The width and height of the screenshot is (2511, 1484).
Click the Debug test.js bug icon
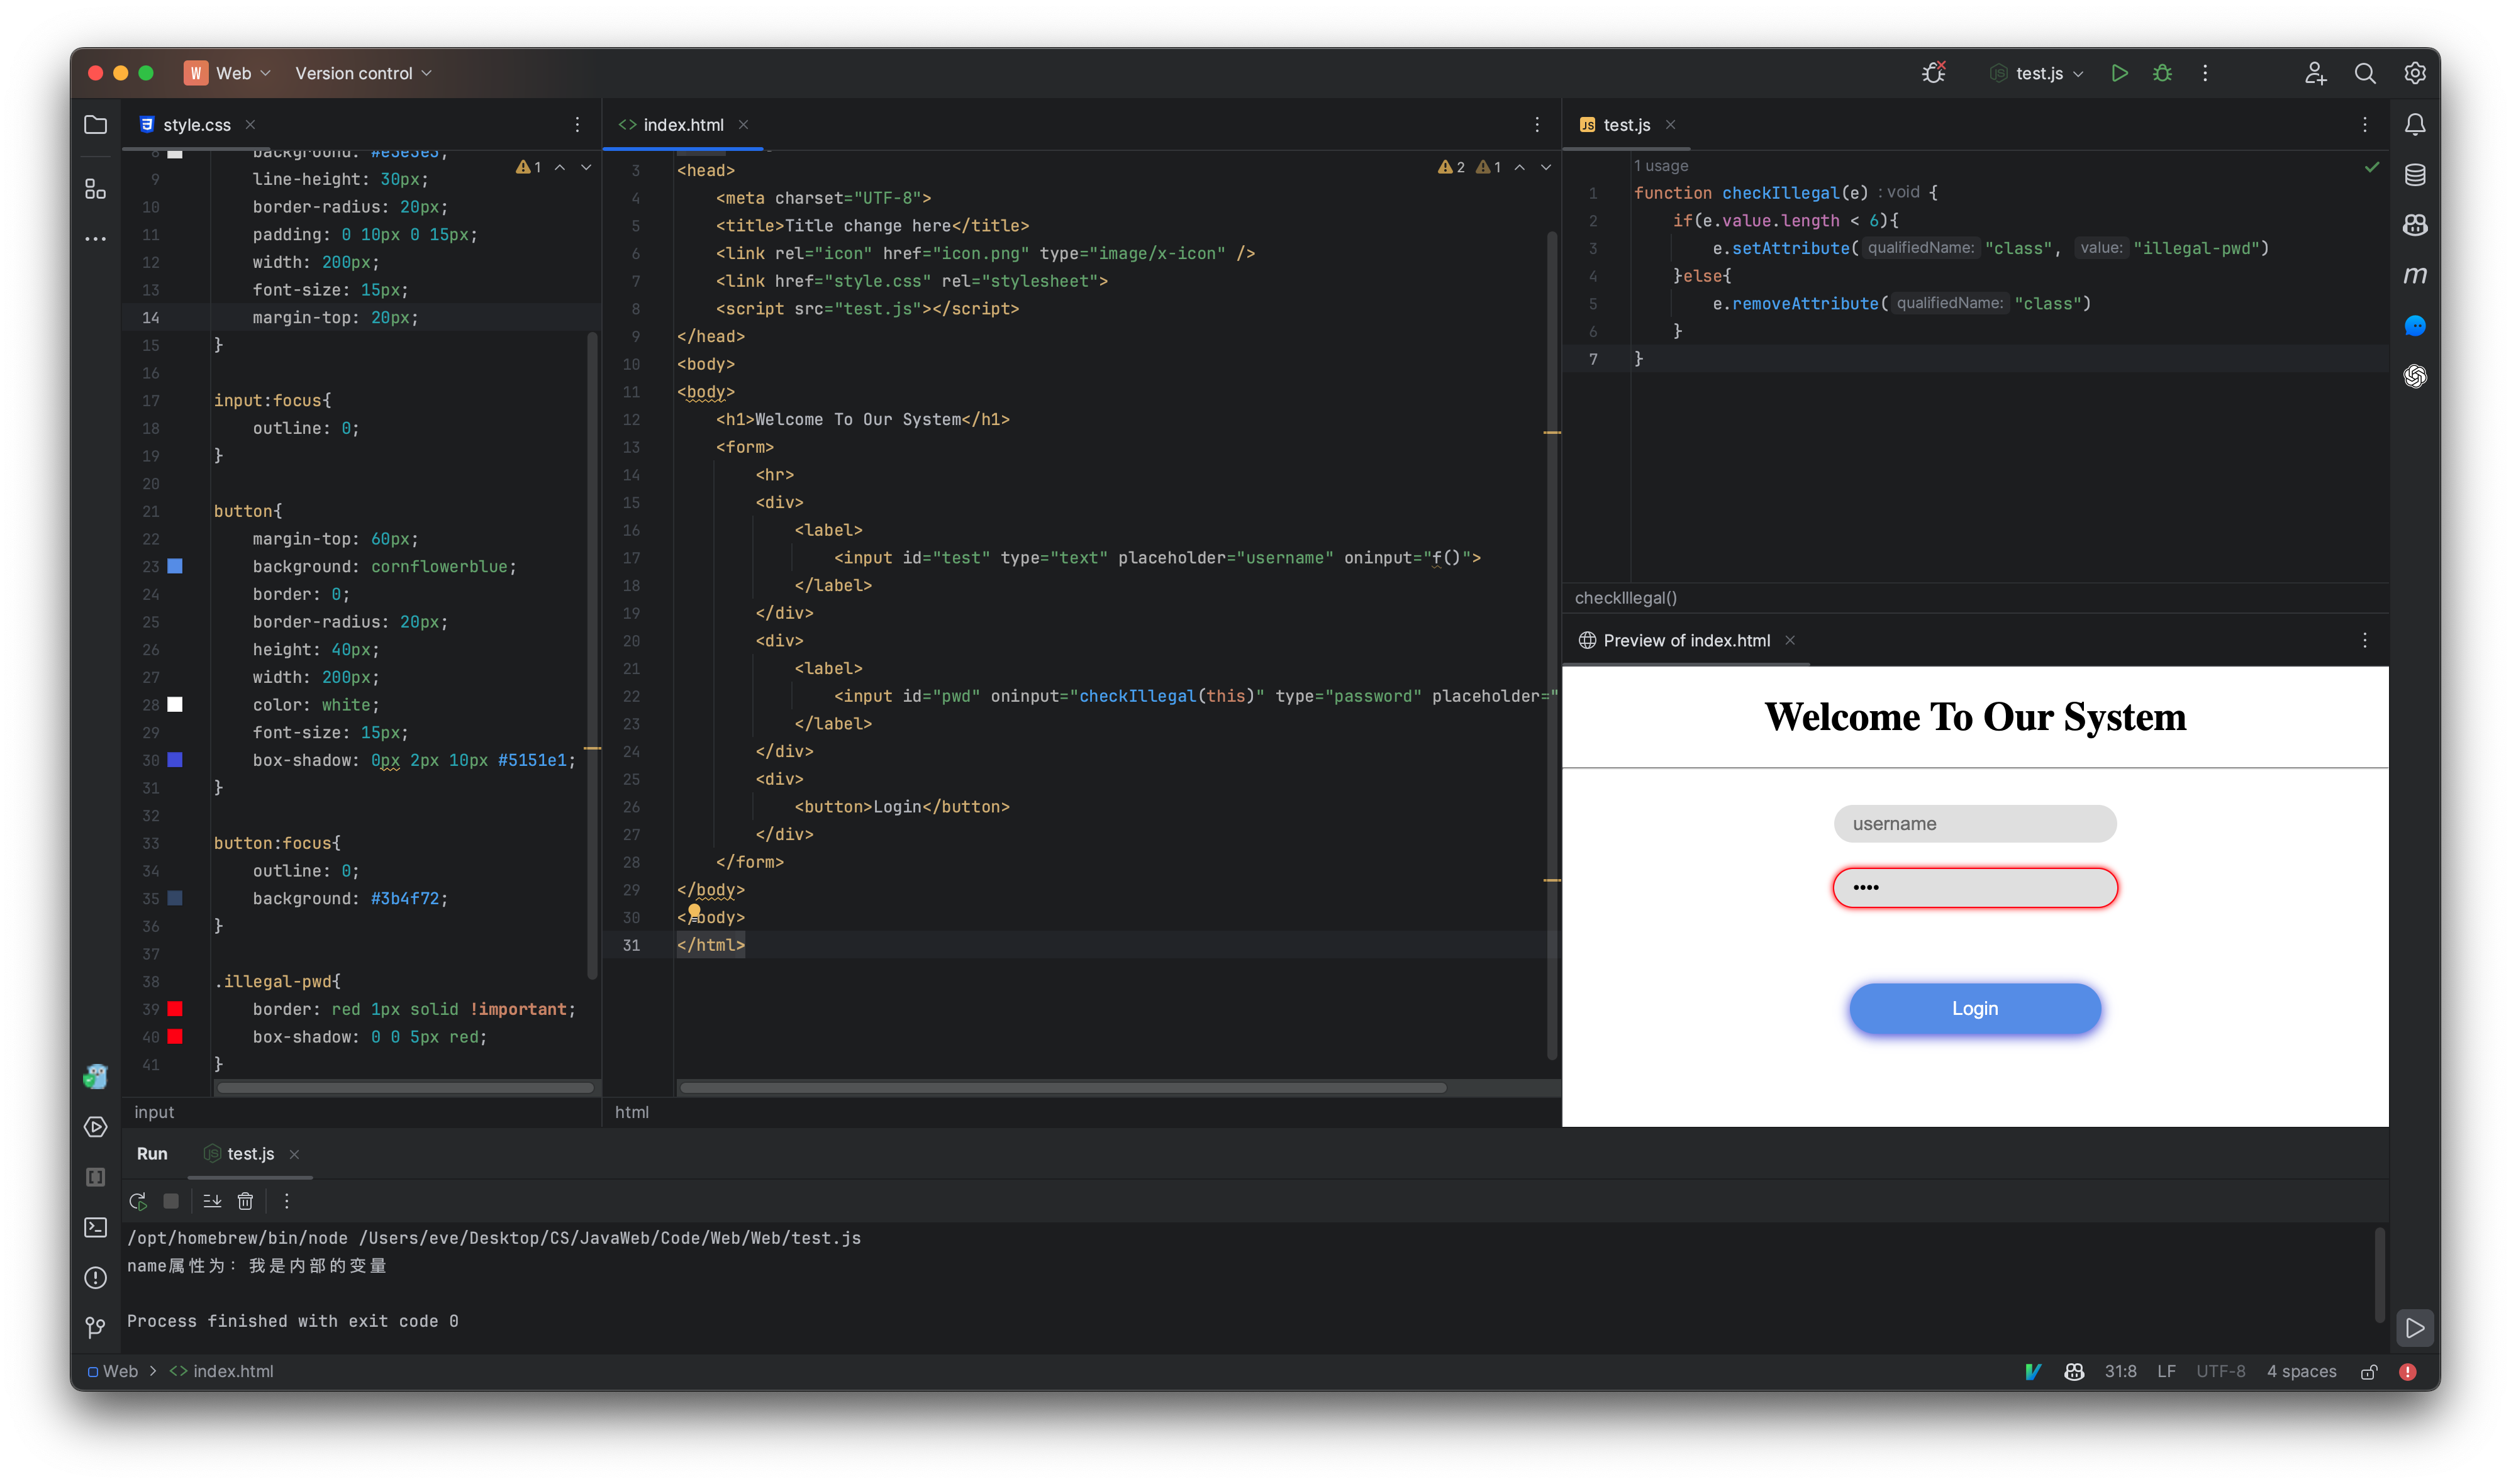(x=2162, y=73)
